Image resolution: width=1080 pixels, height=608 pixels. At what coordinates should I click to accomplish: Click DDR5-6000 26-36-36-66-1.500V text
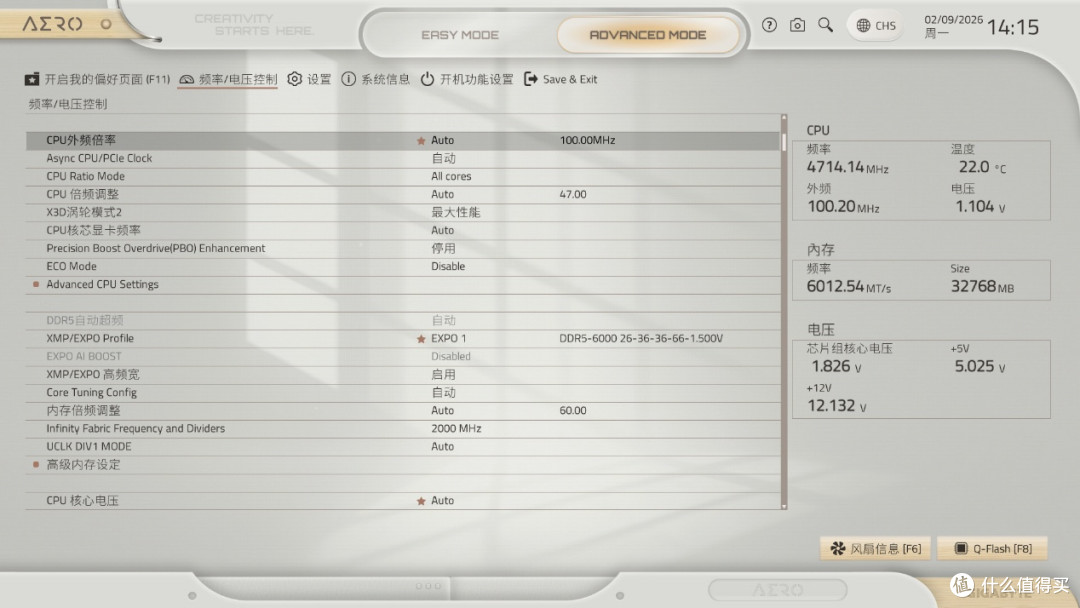click(x=641, y=339)
